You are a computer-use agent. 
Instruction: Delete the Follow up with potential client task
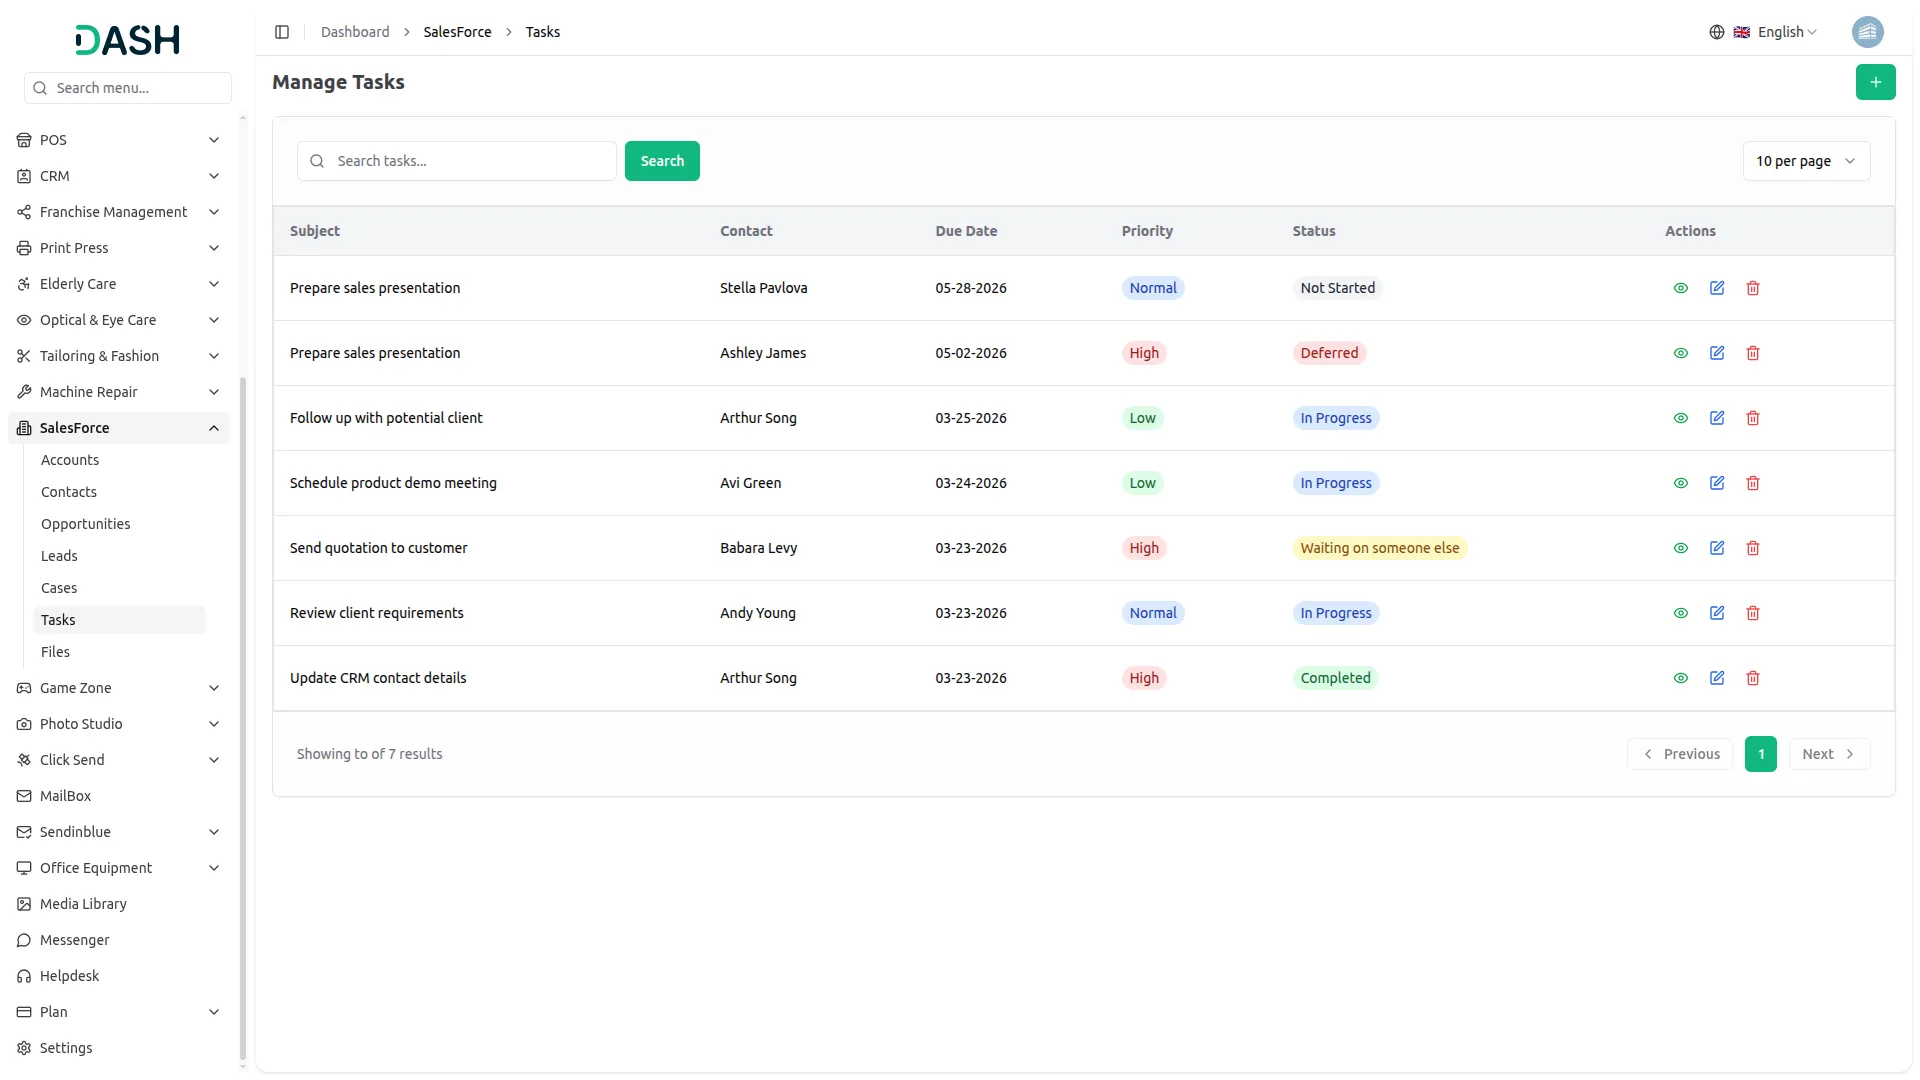1753,418
